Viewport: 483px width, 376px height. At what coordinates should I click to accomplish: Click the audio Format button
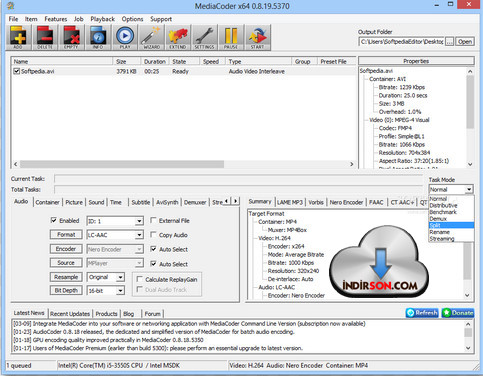[x=66, y=235]
